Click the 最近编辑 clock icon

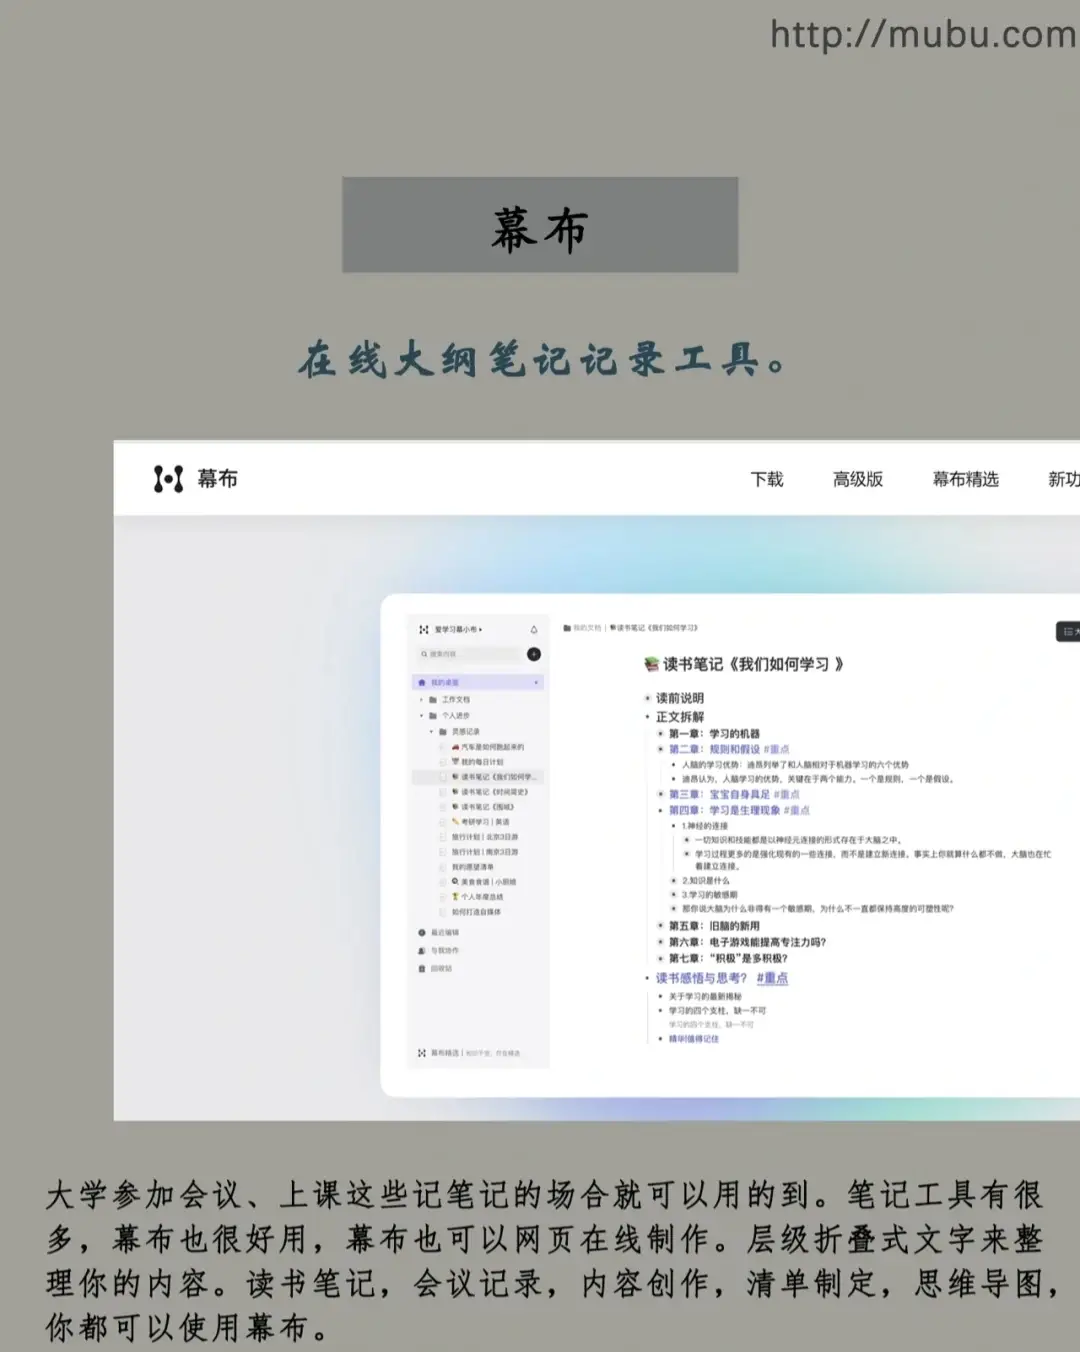tap(422, 933)
